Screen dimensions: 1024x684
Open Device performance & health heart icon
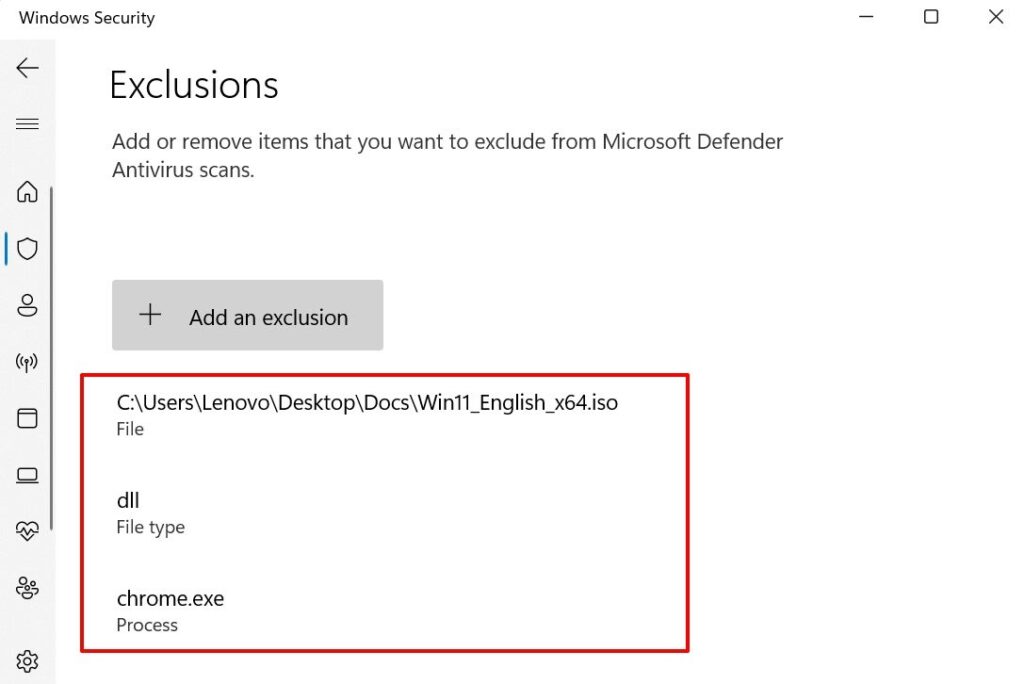(27, 531)
